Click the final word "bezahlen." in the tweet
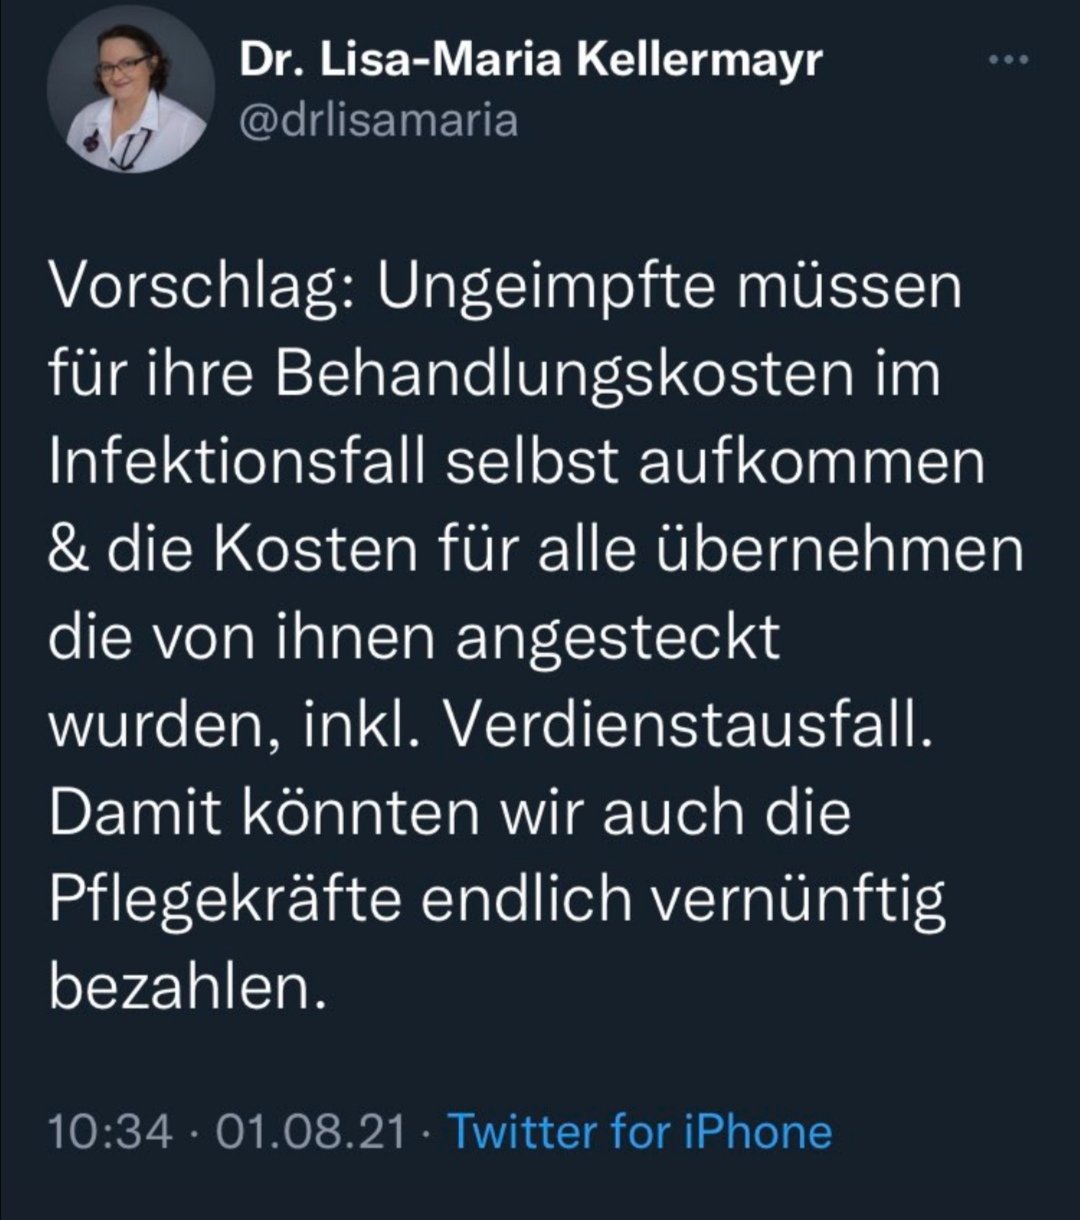This screenshot has height=1220, width=1080. click(x=189, y=988)
